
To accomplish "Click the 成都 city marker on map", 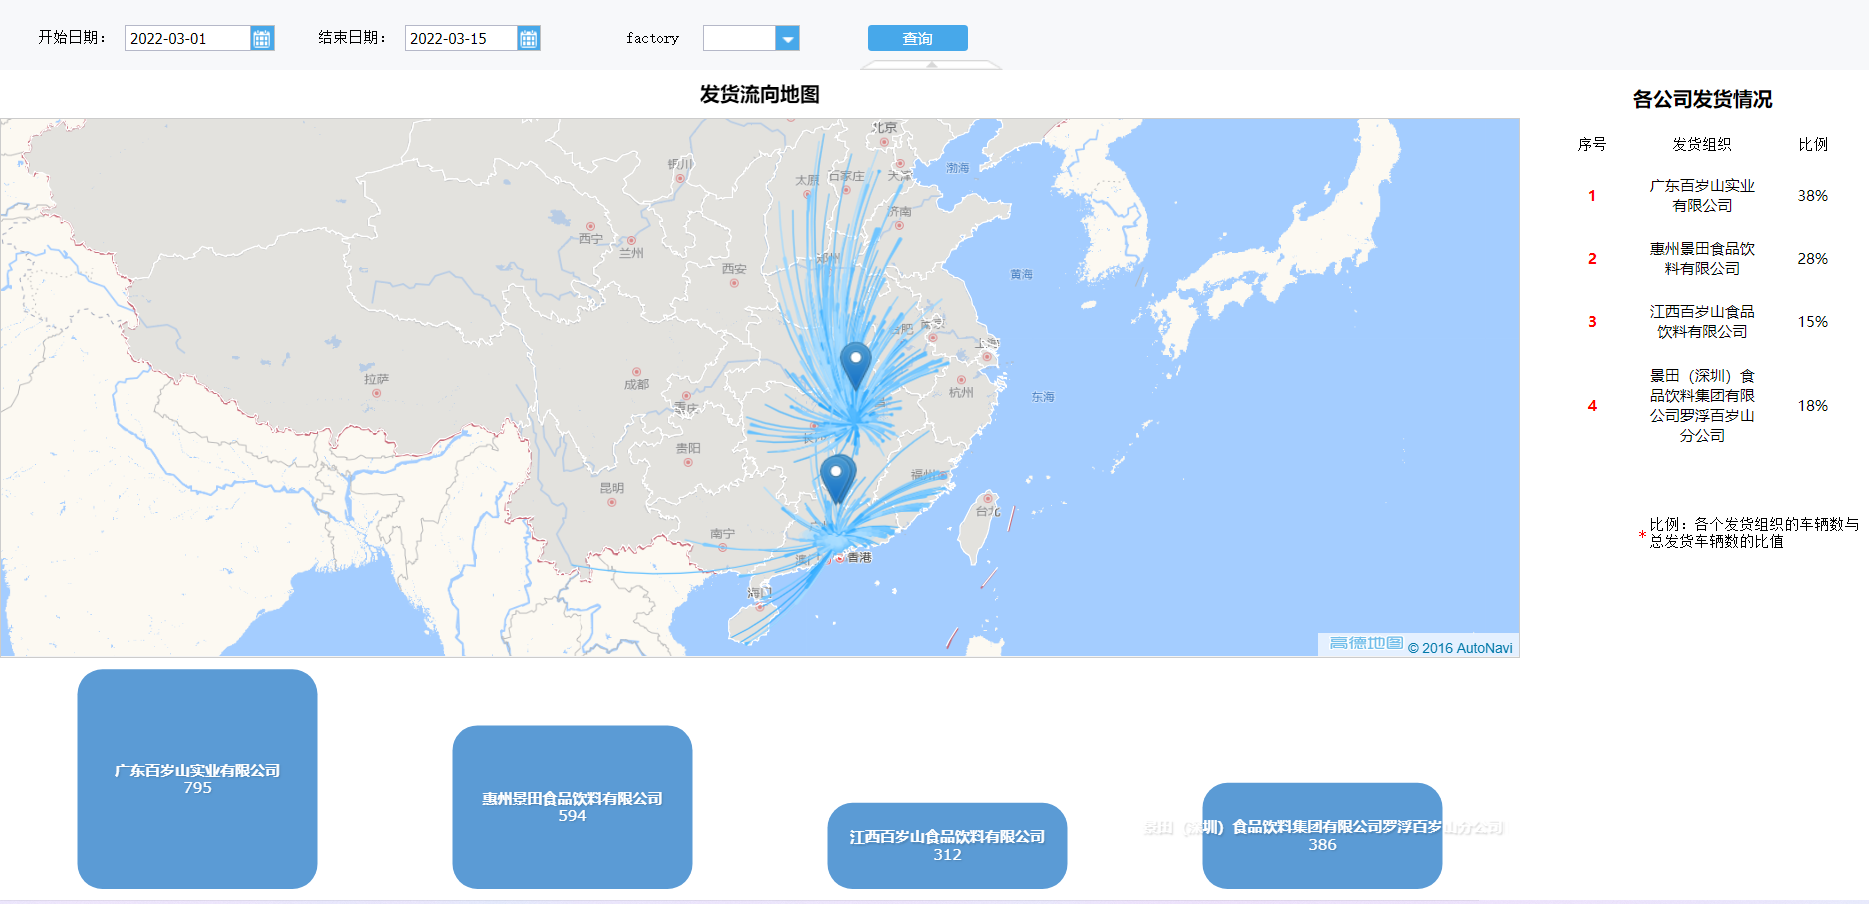I will click(x=636, y=372).
